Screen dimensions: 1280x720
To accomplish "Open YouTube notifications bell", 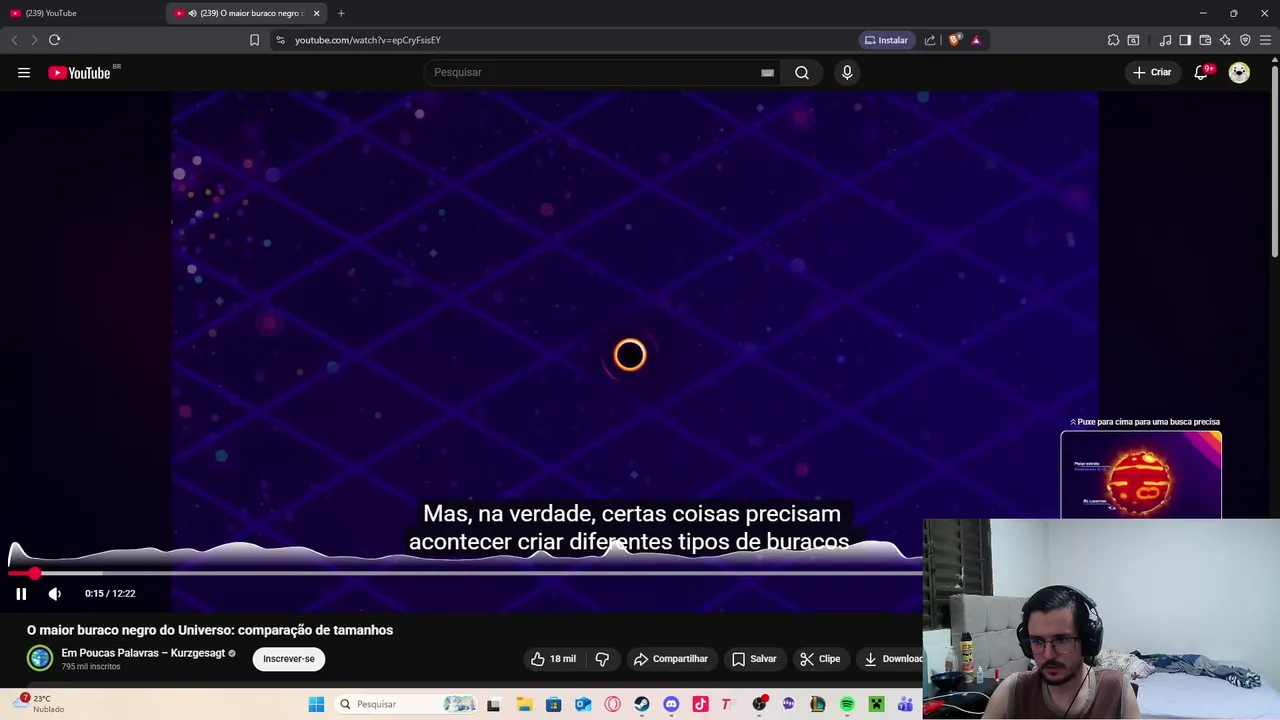I will click(x=1202, y=72).
